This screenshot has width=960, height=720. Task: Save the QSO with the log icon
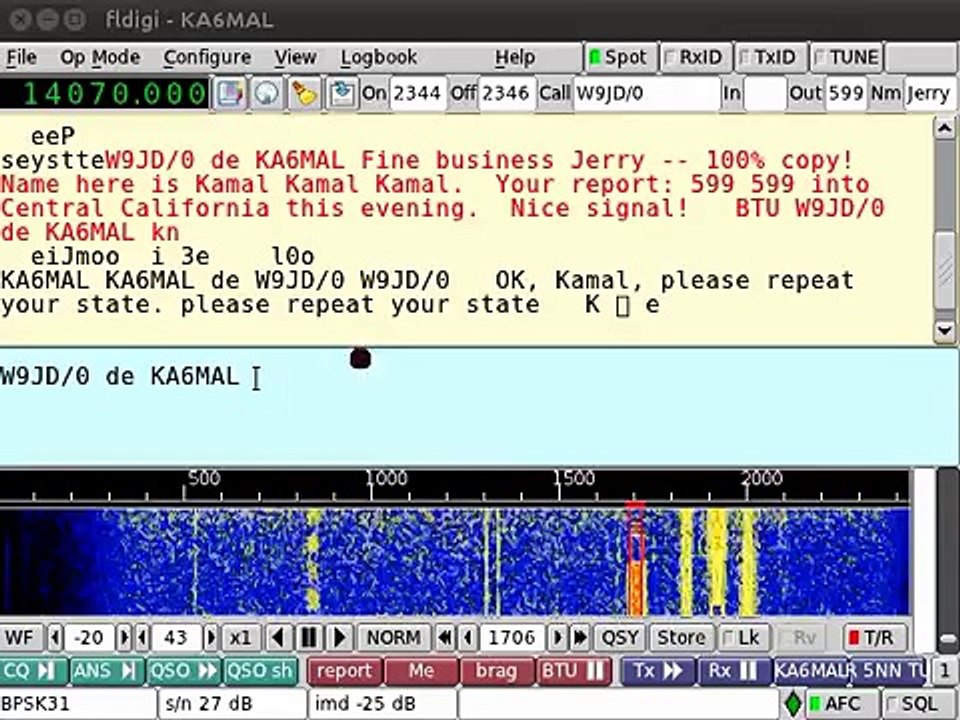point(342,94)
